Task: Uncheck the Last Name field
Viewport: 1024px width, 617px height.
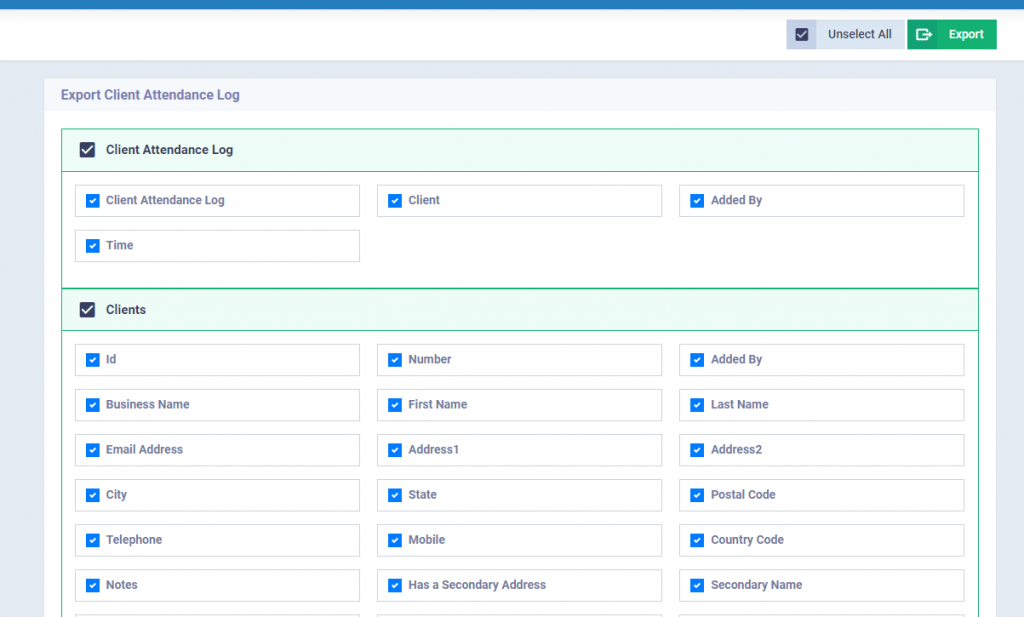Action: point(697,404)
